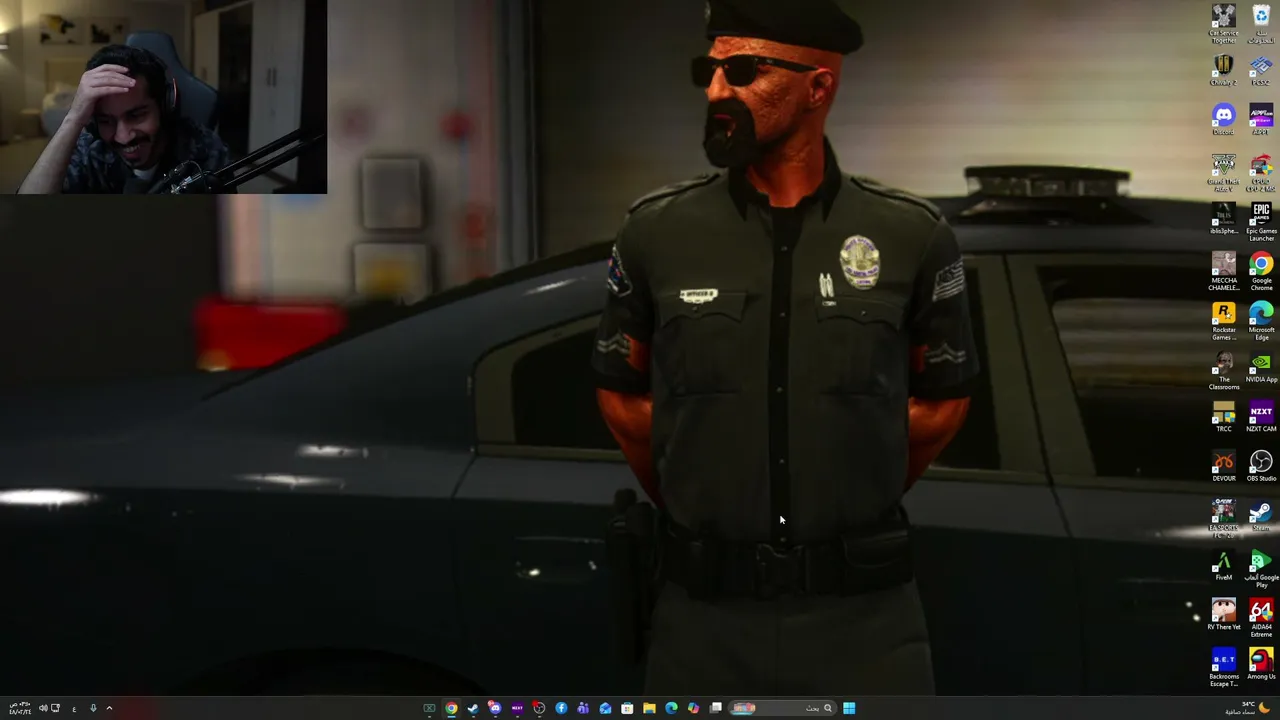Open the Car Service Together desktop shortcut
1280x720 pixels.
click(1223, 24)
